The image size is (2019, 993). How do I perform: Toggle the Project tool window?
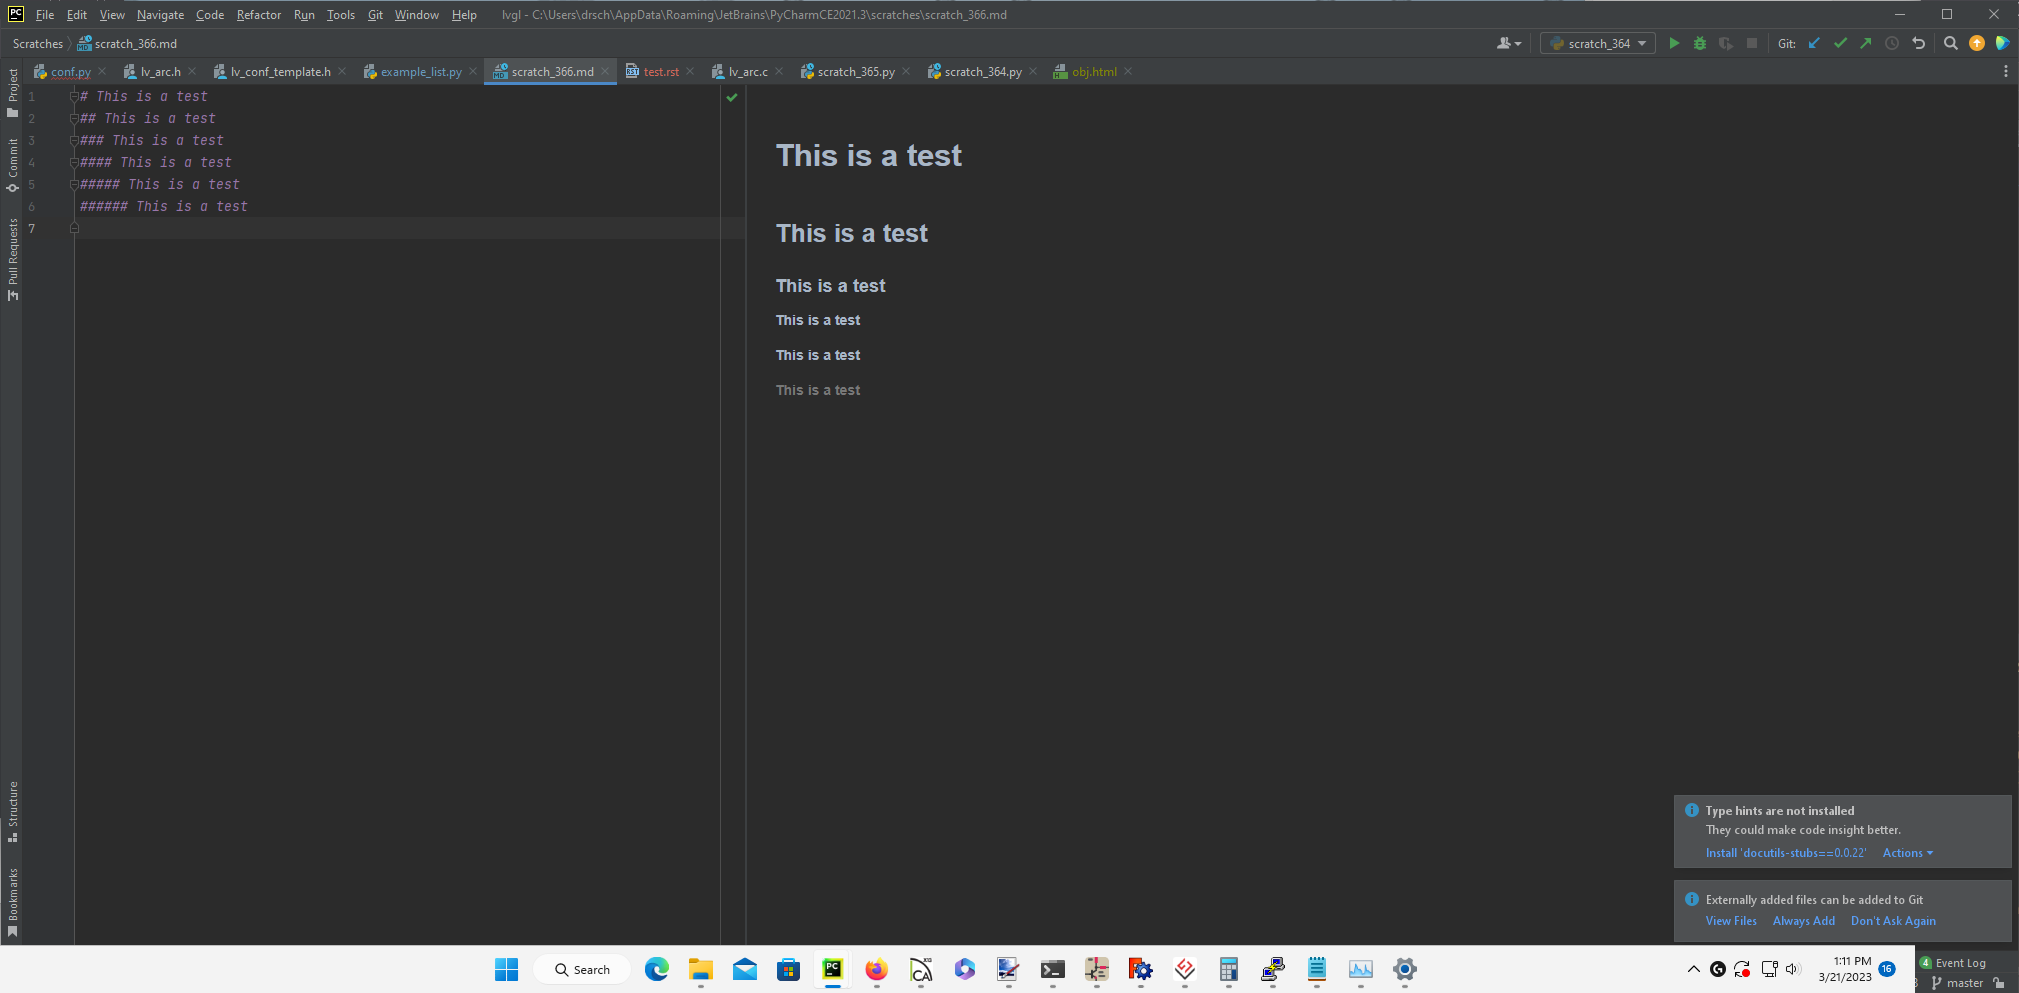coord(13,94)
